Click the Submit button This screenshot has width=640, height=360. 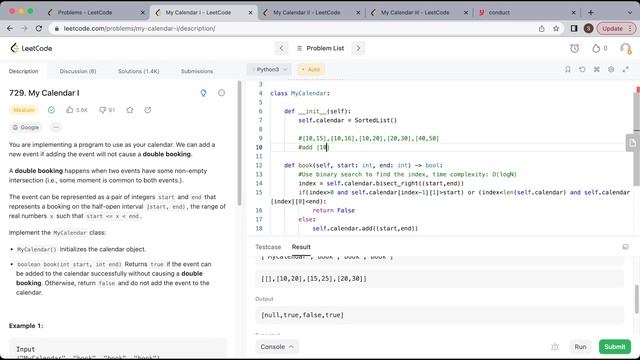pos(614,347)
